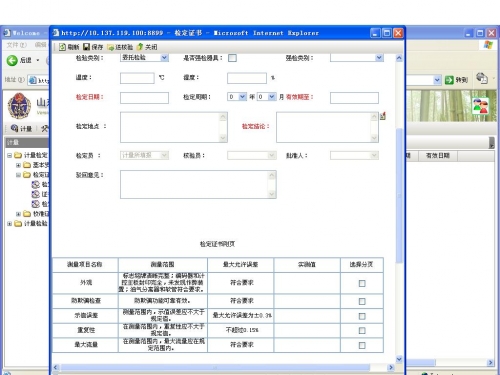Viewport: 500px width, 375px height.
Task: Click the 关闭 toolbar button
Action: [x=147, y=47]
